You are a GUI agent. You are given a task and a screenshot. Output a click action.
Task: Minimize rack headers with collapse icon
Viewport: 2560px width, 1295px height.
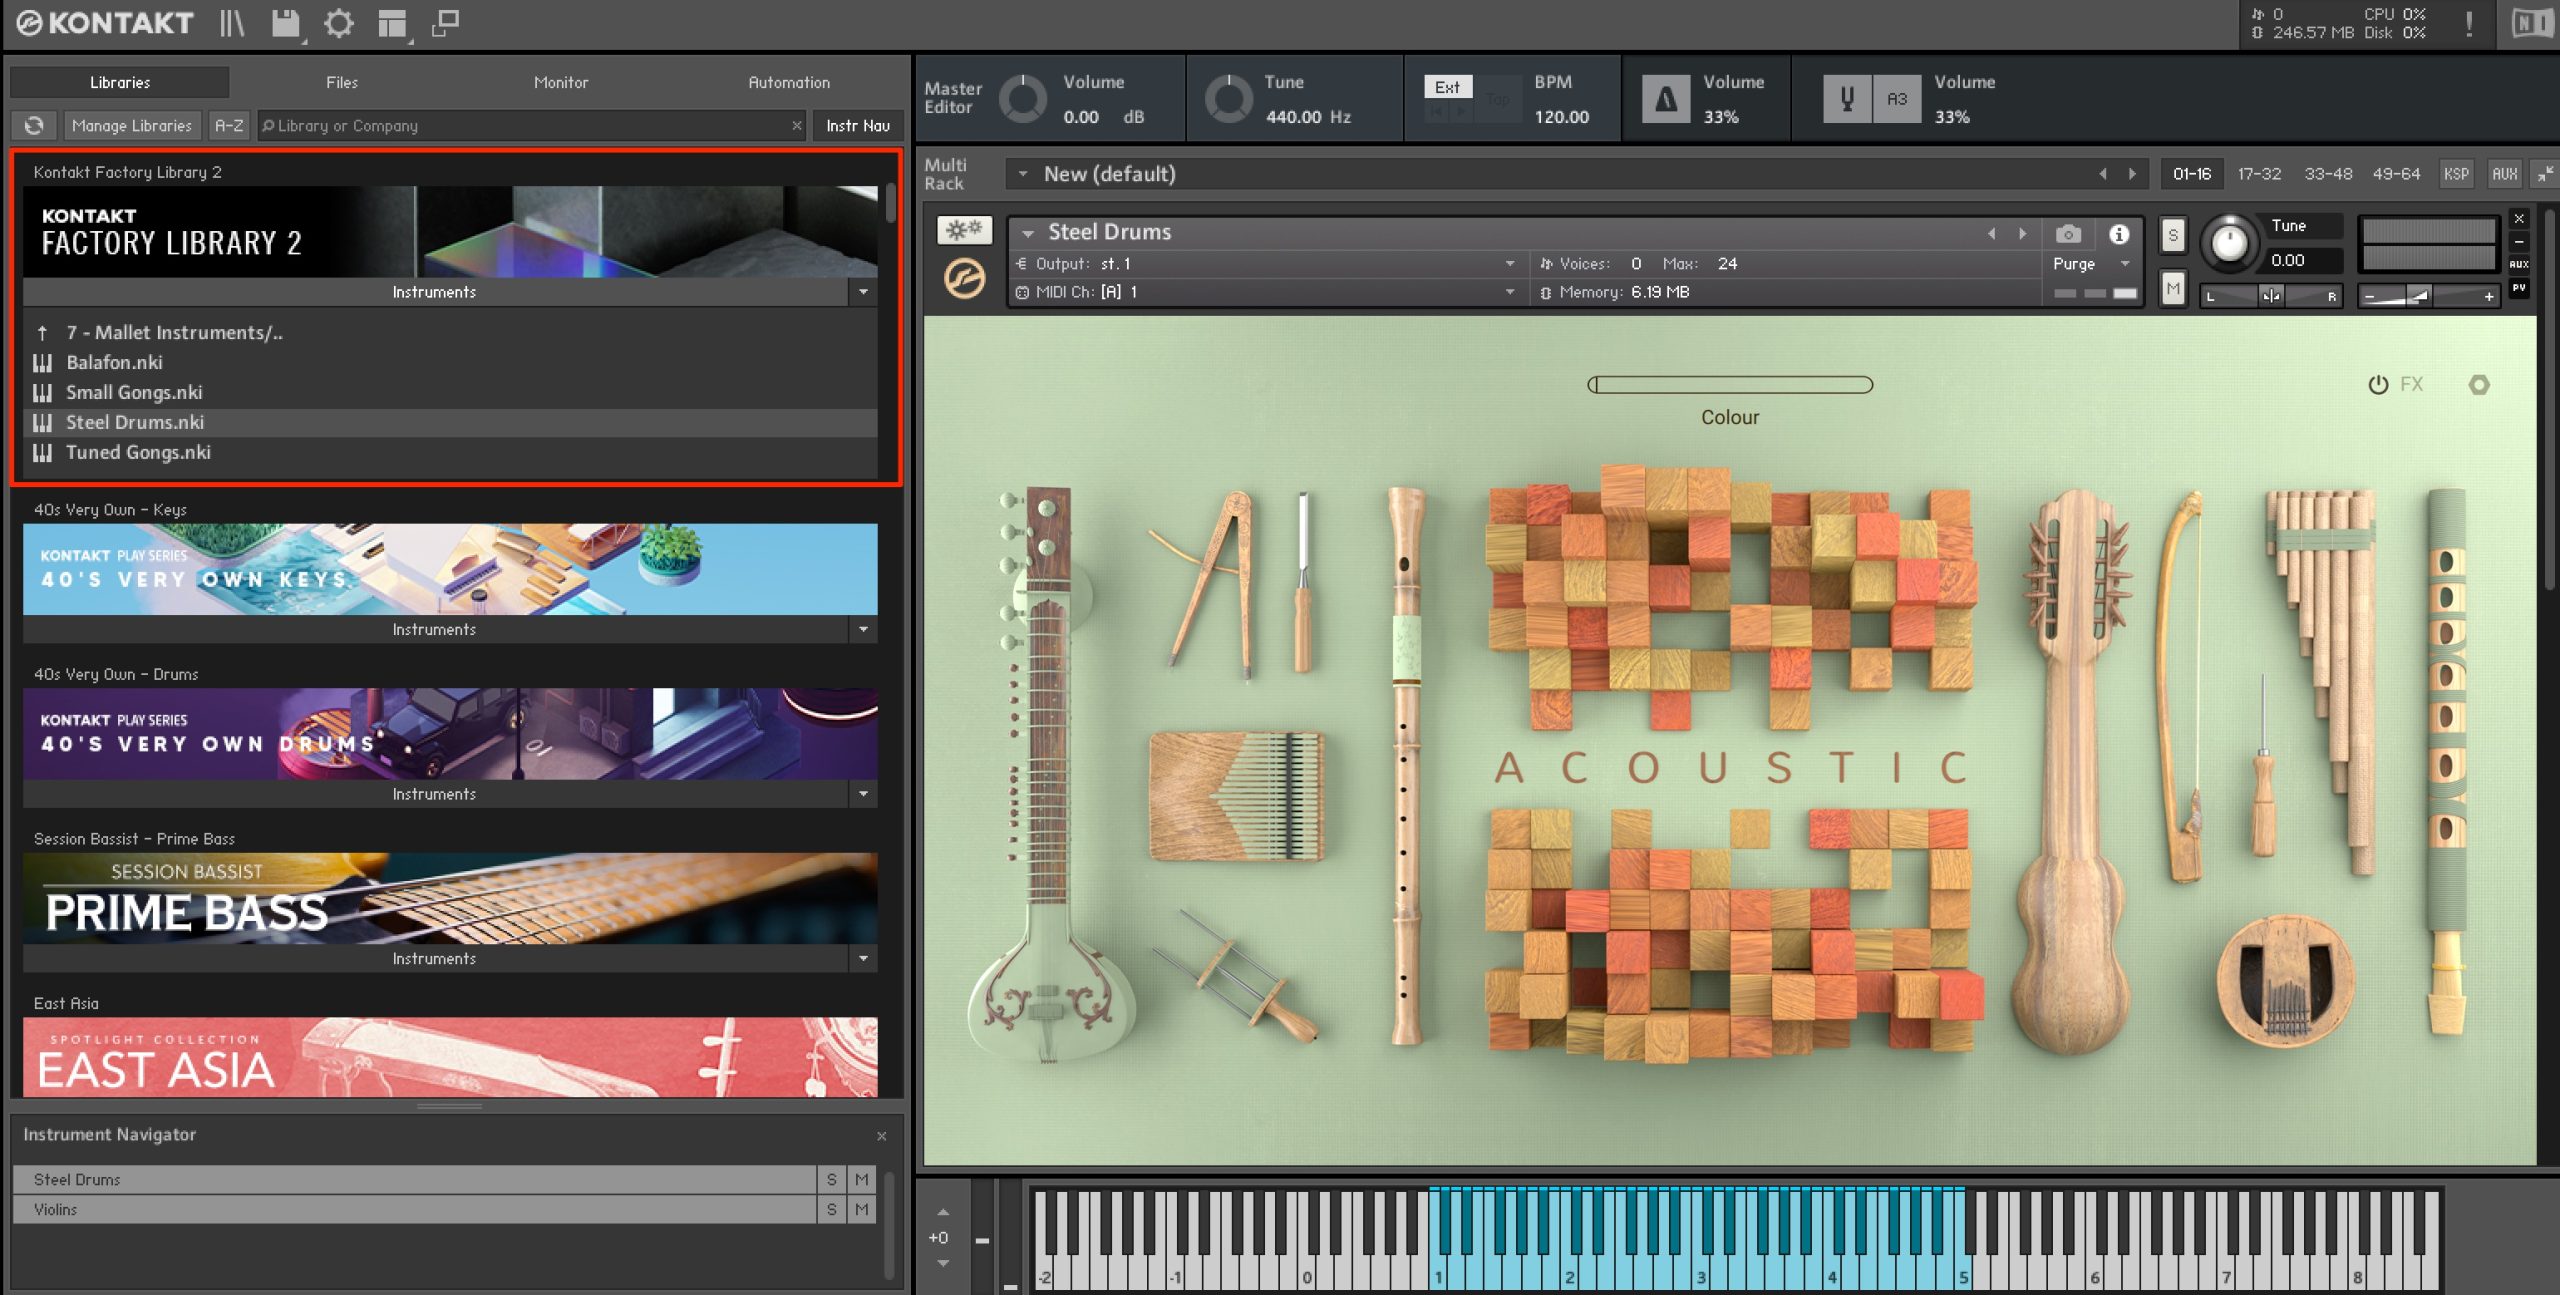pos(2545,174)
